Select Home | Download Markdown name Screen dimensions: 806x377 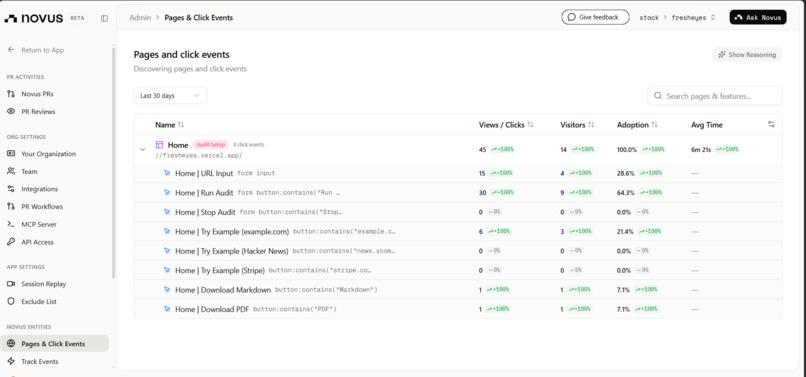pos(223,290)
